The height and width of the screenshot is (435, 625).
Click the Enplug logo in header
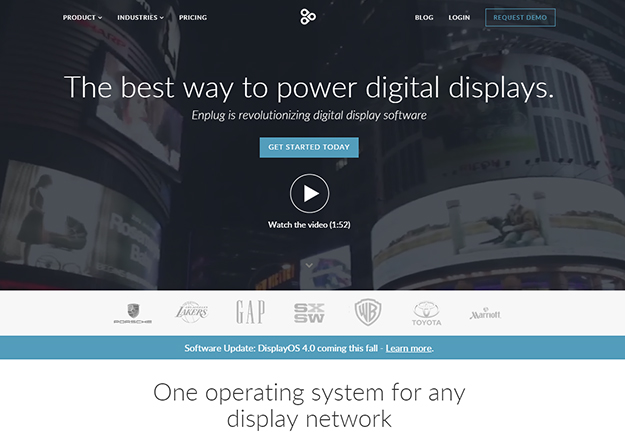309,17
